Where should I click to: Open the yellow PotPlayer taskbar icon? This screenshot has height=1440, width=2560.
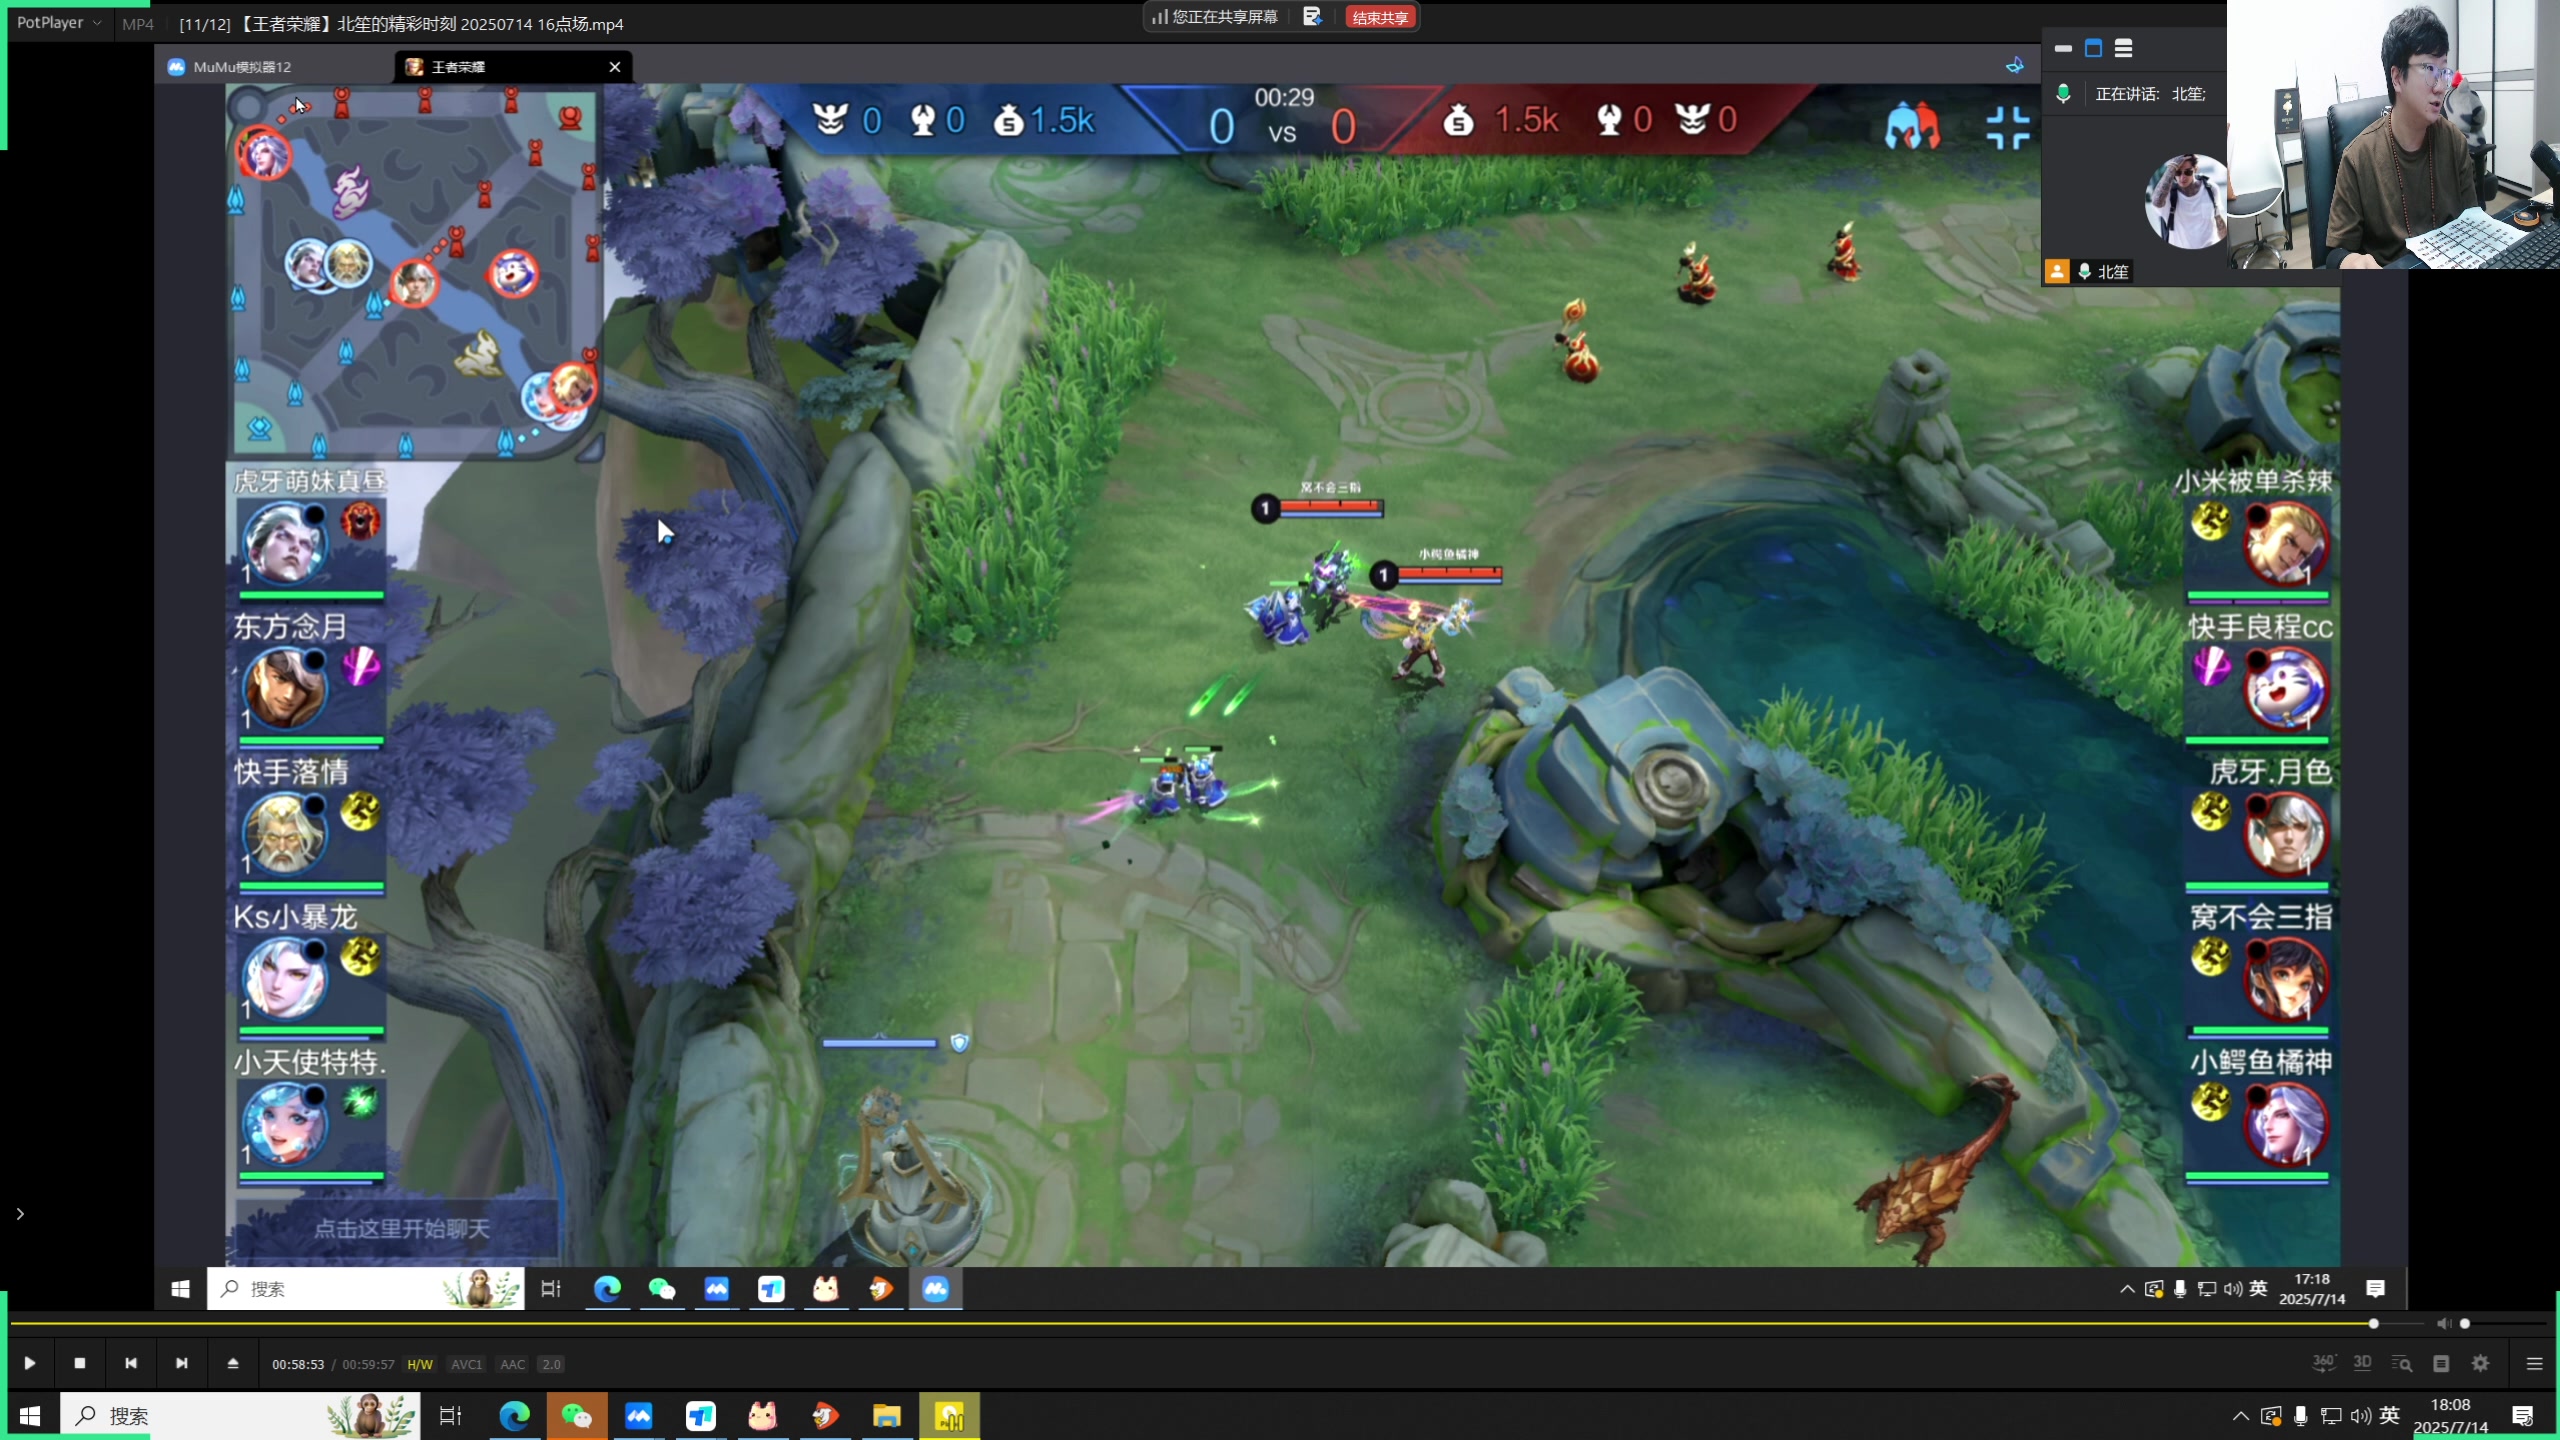point(949,1416)
